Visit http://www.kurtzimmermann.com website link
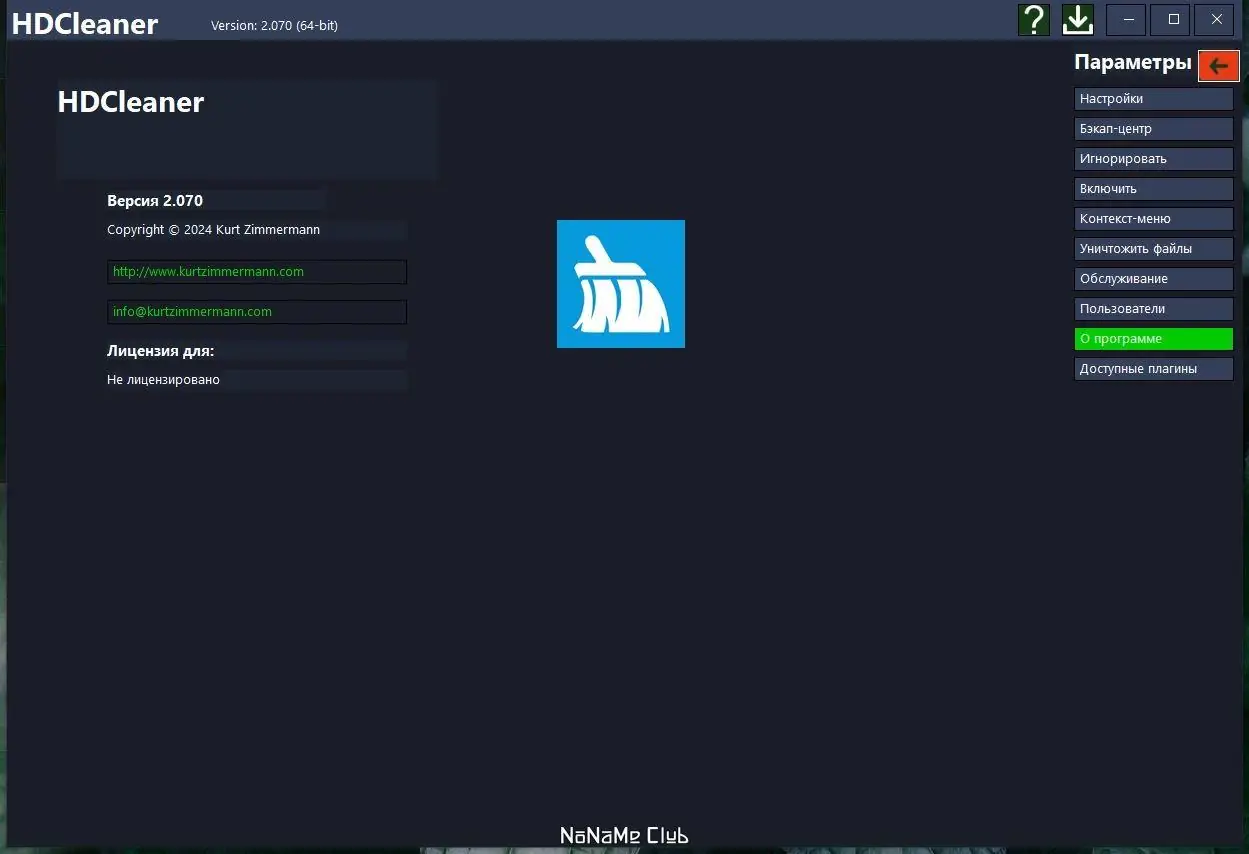1249x854 pixels. (x=257, y=272)
